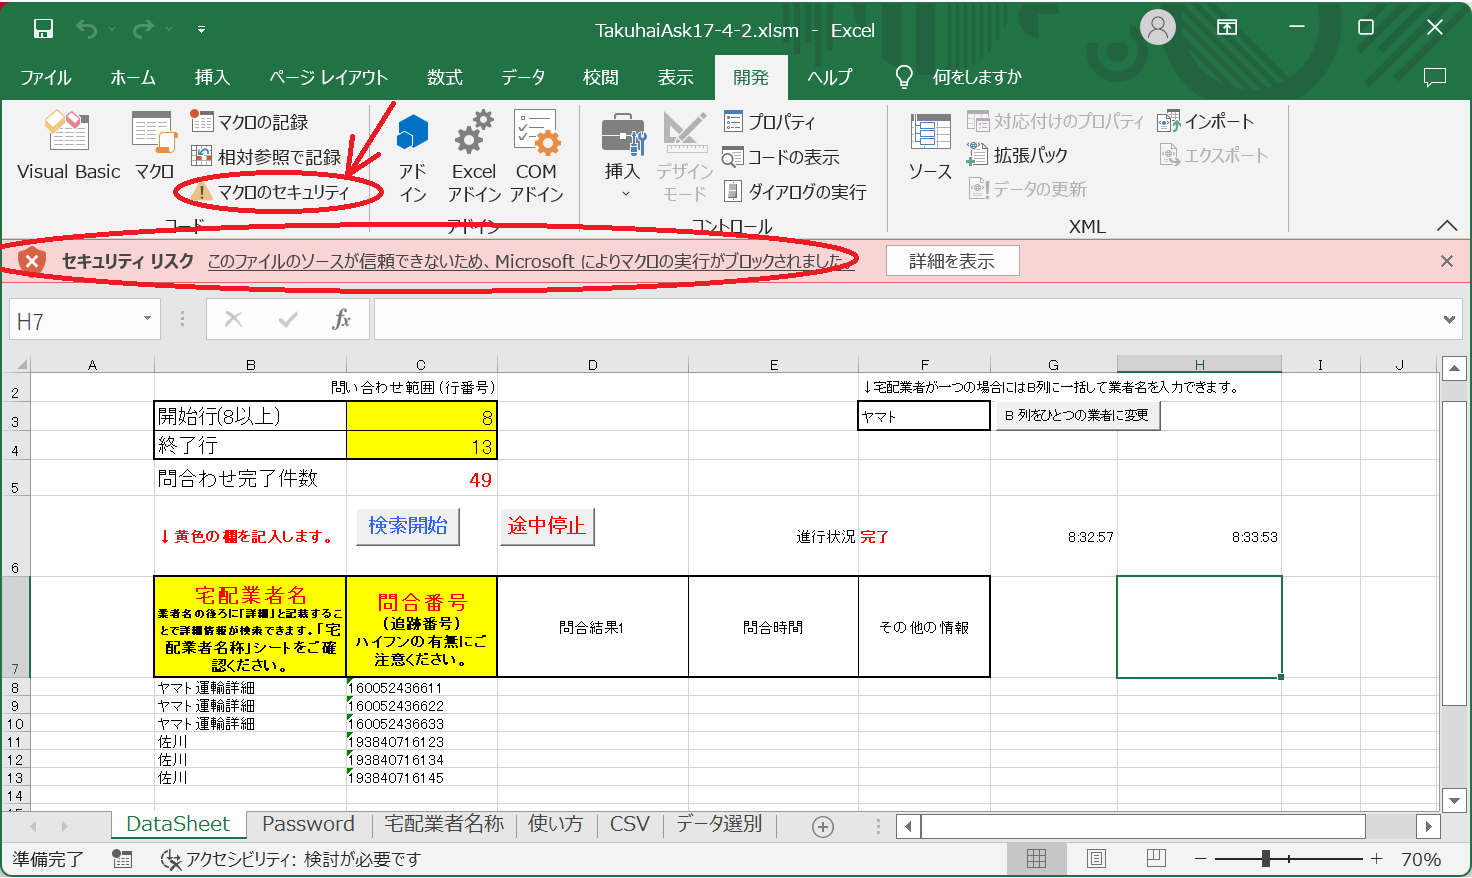Collapse the ribbon with the chevron

[1447, 226]
